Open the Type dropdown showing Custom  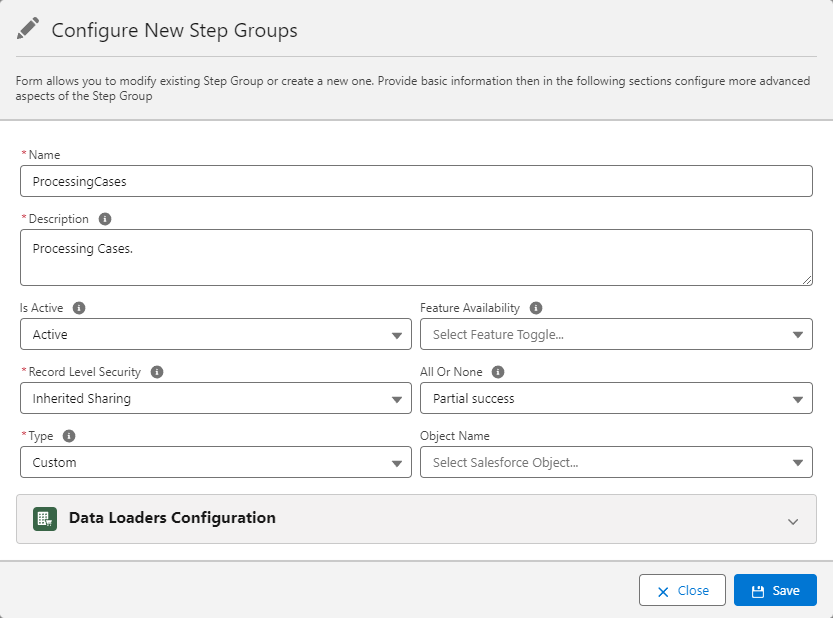click(215, 463)
